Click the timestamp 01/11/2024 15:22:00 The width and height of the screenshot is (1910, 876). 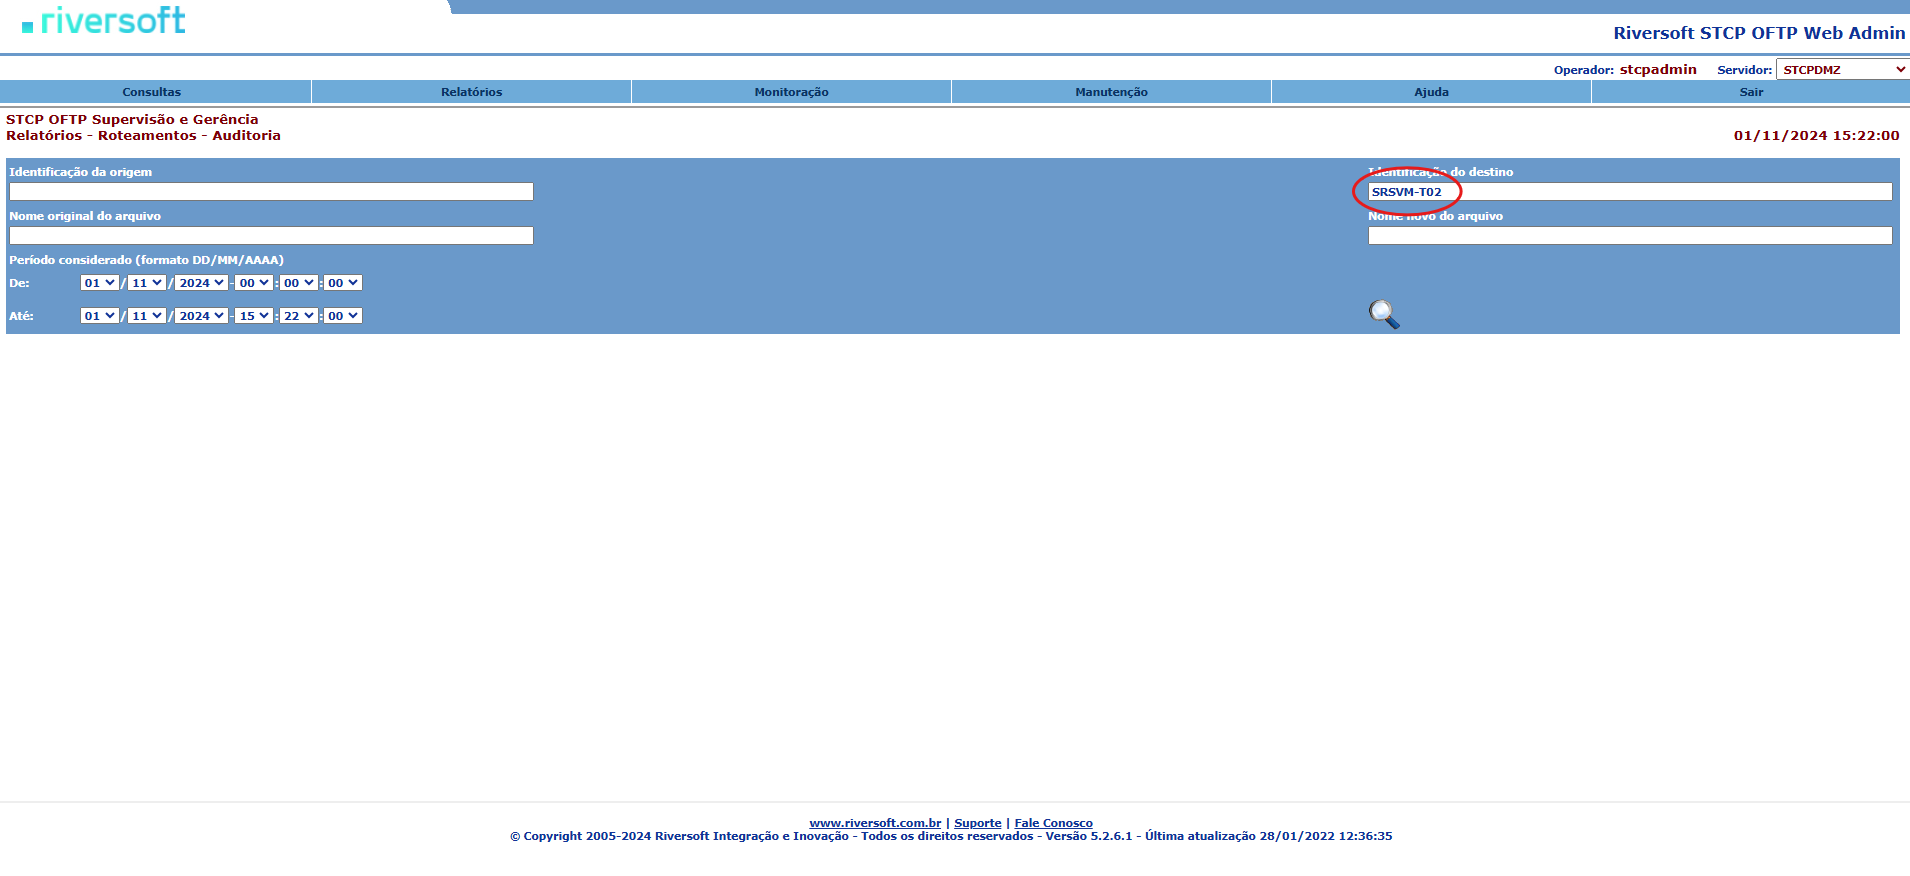(1816, 136)
